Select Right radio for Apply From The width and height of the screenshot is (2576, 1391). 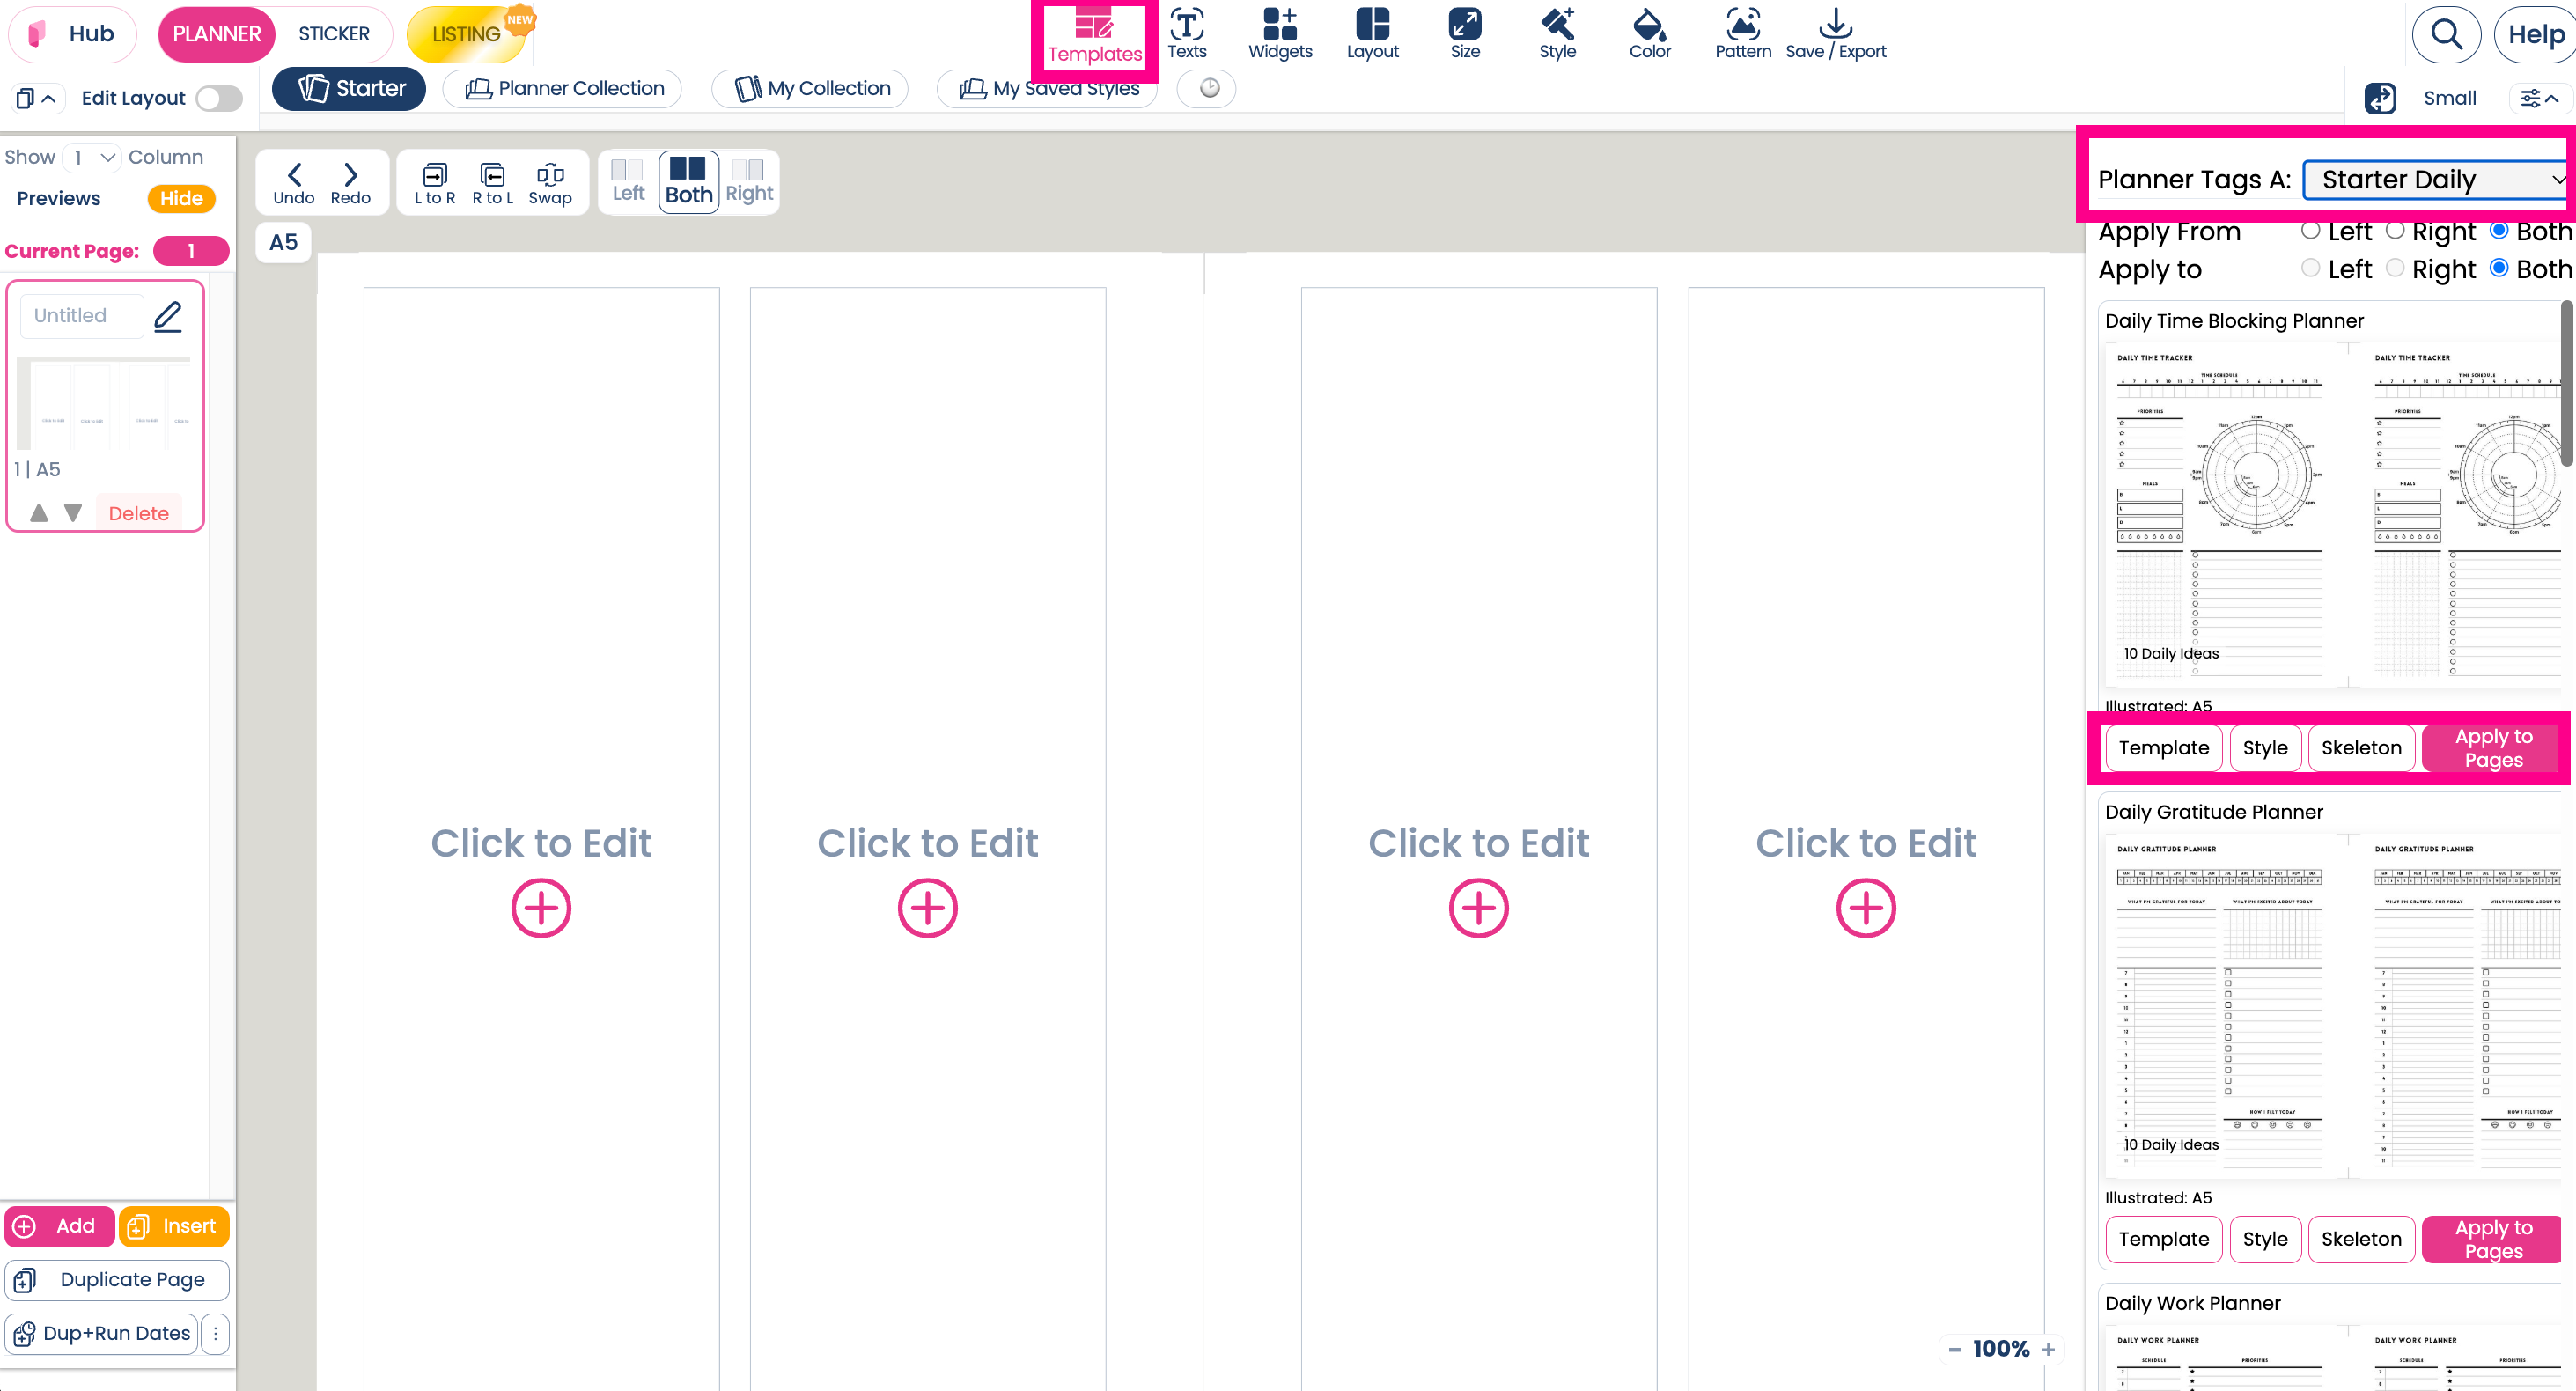(x=2396, y=230)
